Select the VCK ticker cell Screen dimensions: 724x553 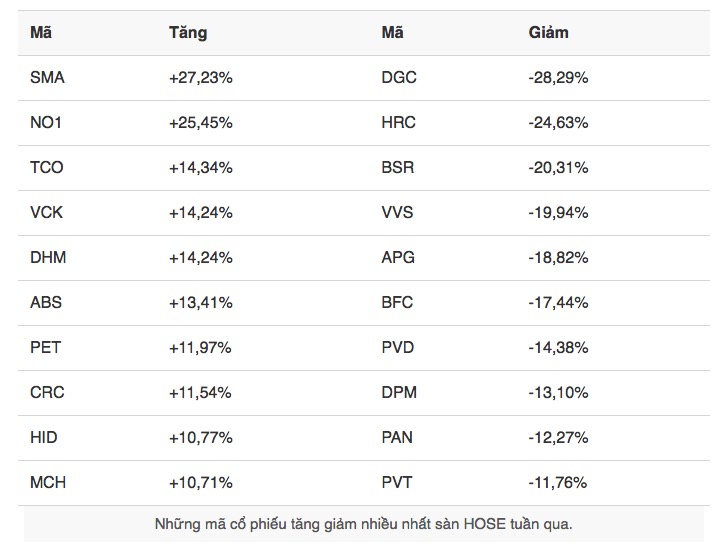tap(47, 213)
